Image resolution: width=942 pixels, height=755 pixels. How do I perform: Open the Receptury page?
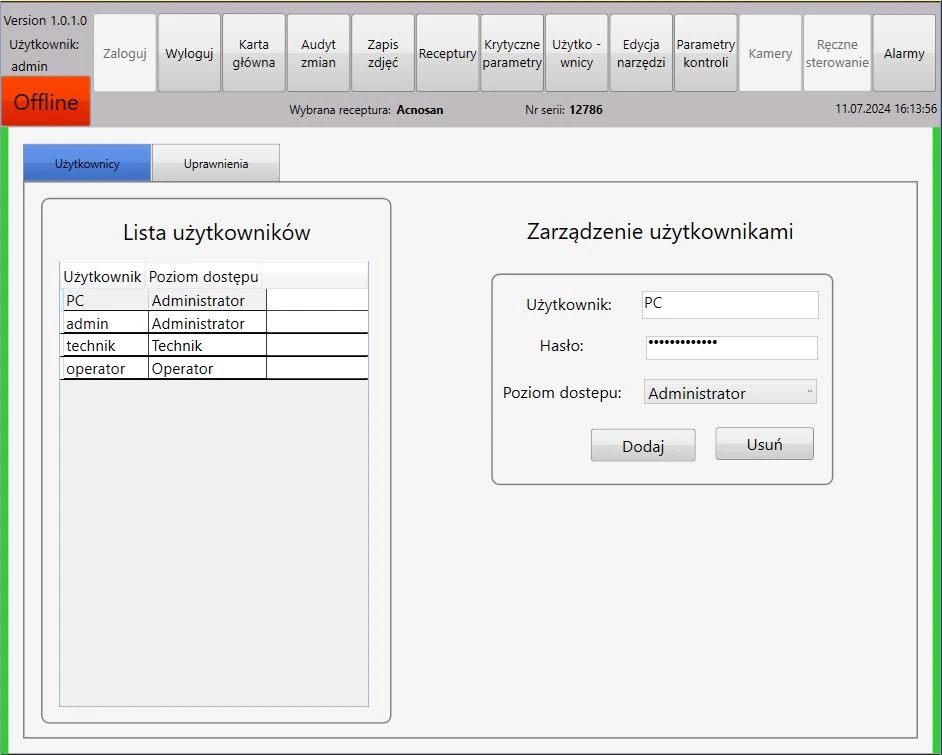coord(447,54)
